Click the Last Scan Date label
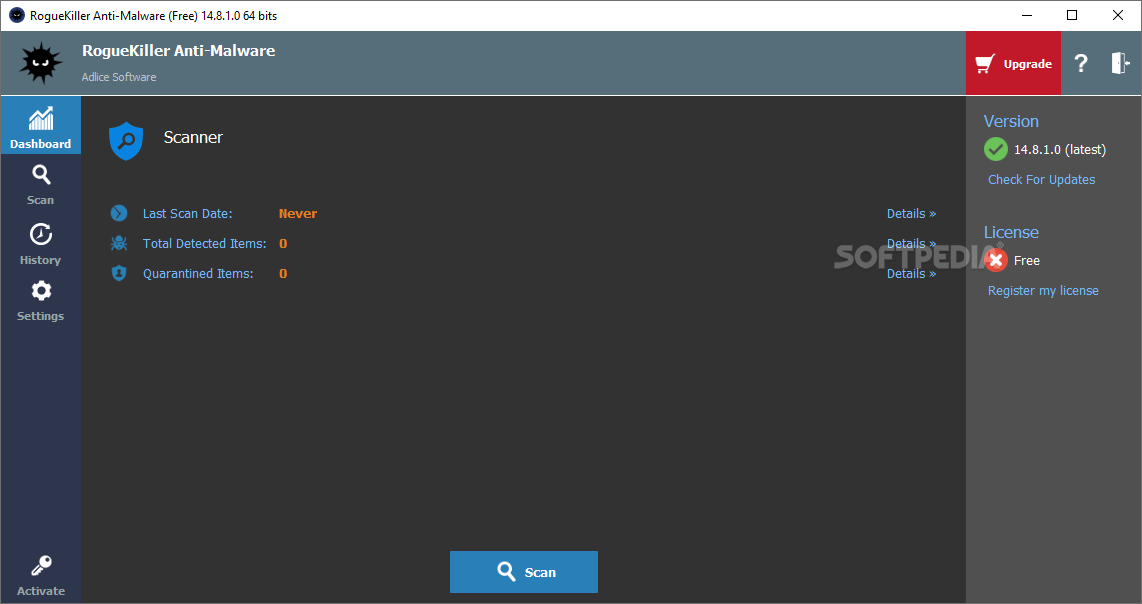Viewport: 1142px width, 604px height. coord(187,213)
